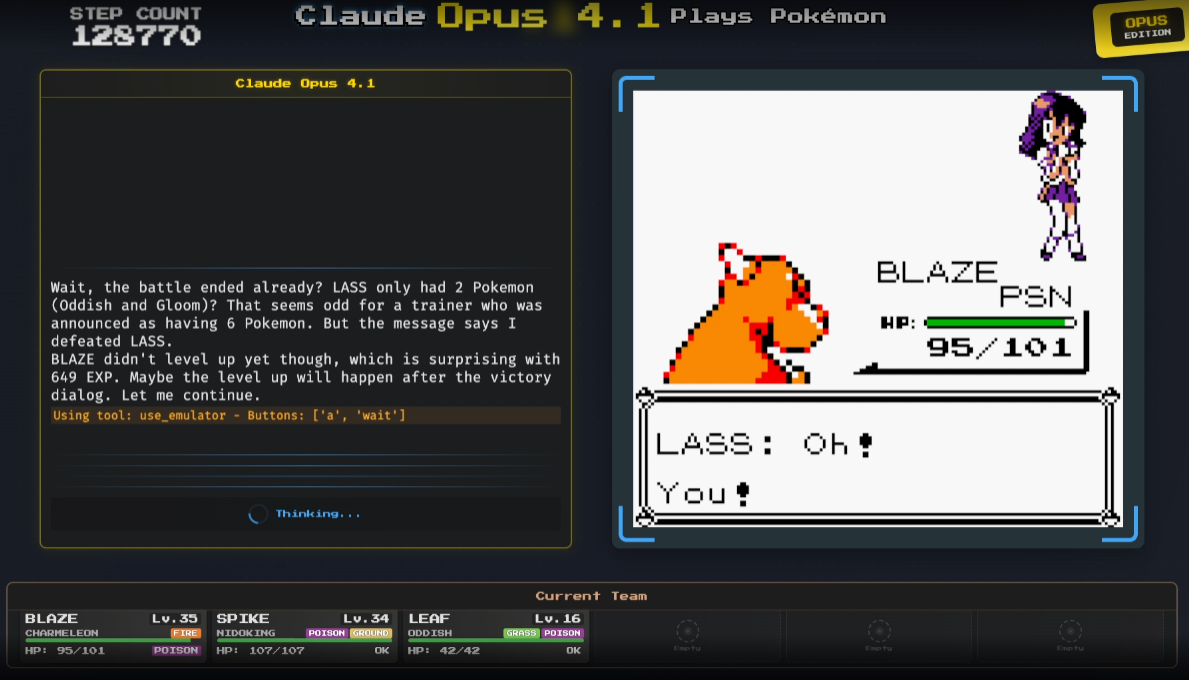Click LEAF's team HP bar

point(496,641)
